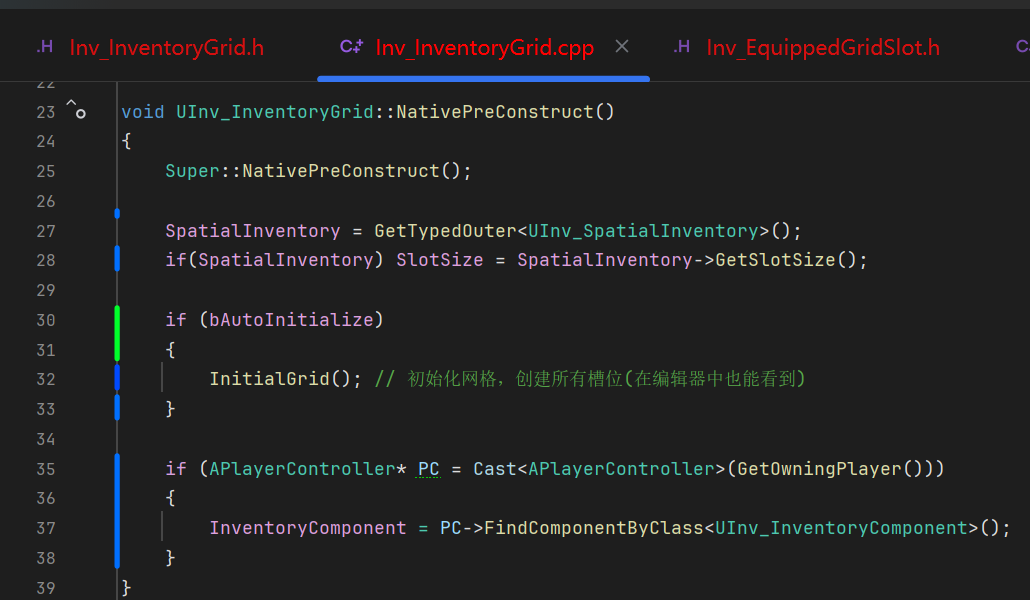Screen dimensions: 1030x600
Task: Click line number 32 in gutter
Action: tap(46, 379)
